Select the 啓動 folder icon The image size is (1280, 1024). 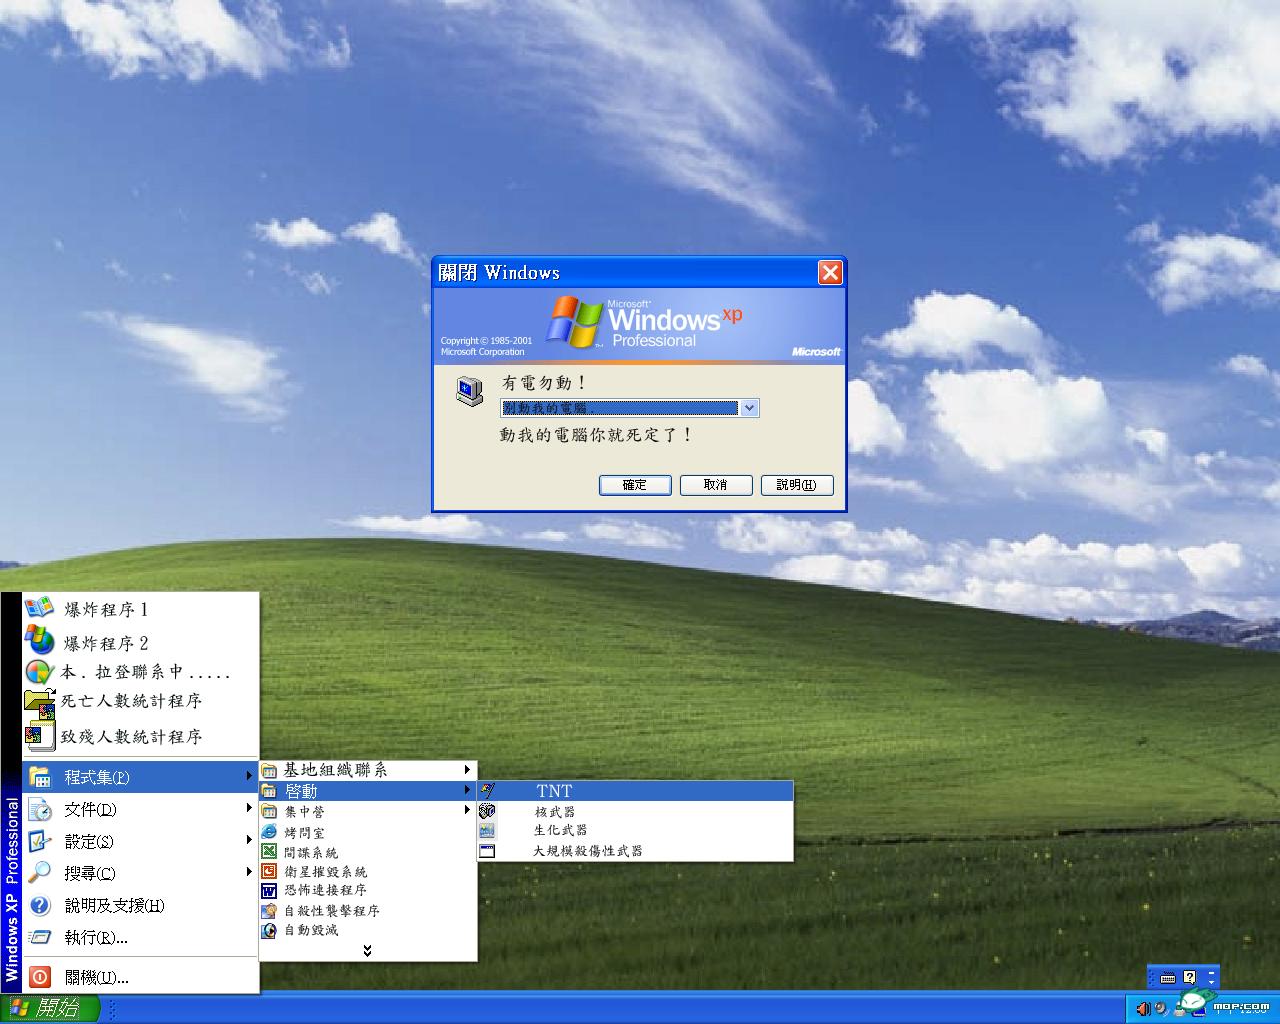269,791
